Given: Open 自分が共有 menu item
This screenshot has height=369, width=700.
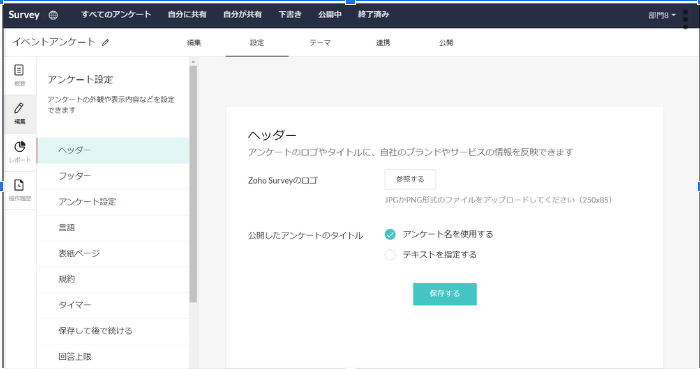Looking at the screenshot, I should tap(242, 15).
